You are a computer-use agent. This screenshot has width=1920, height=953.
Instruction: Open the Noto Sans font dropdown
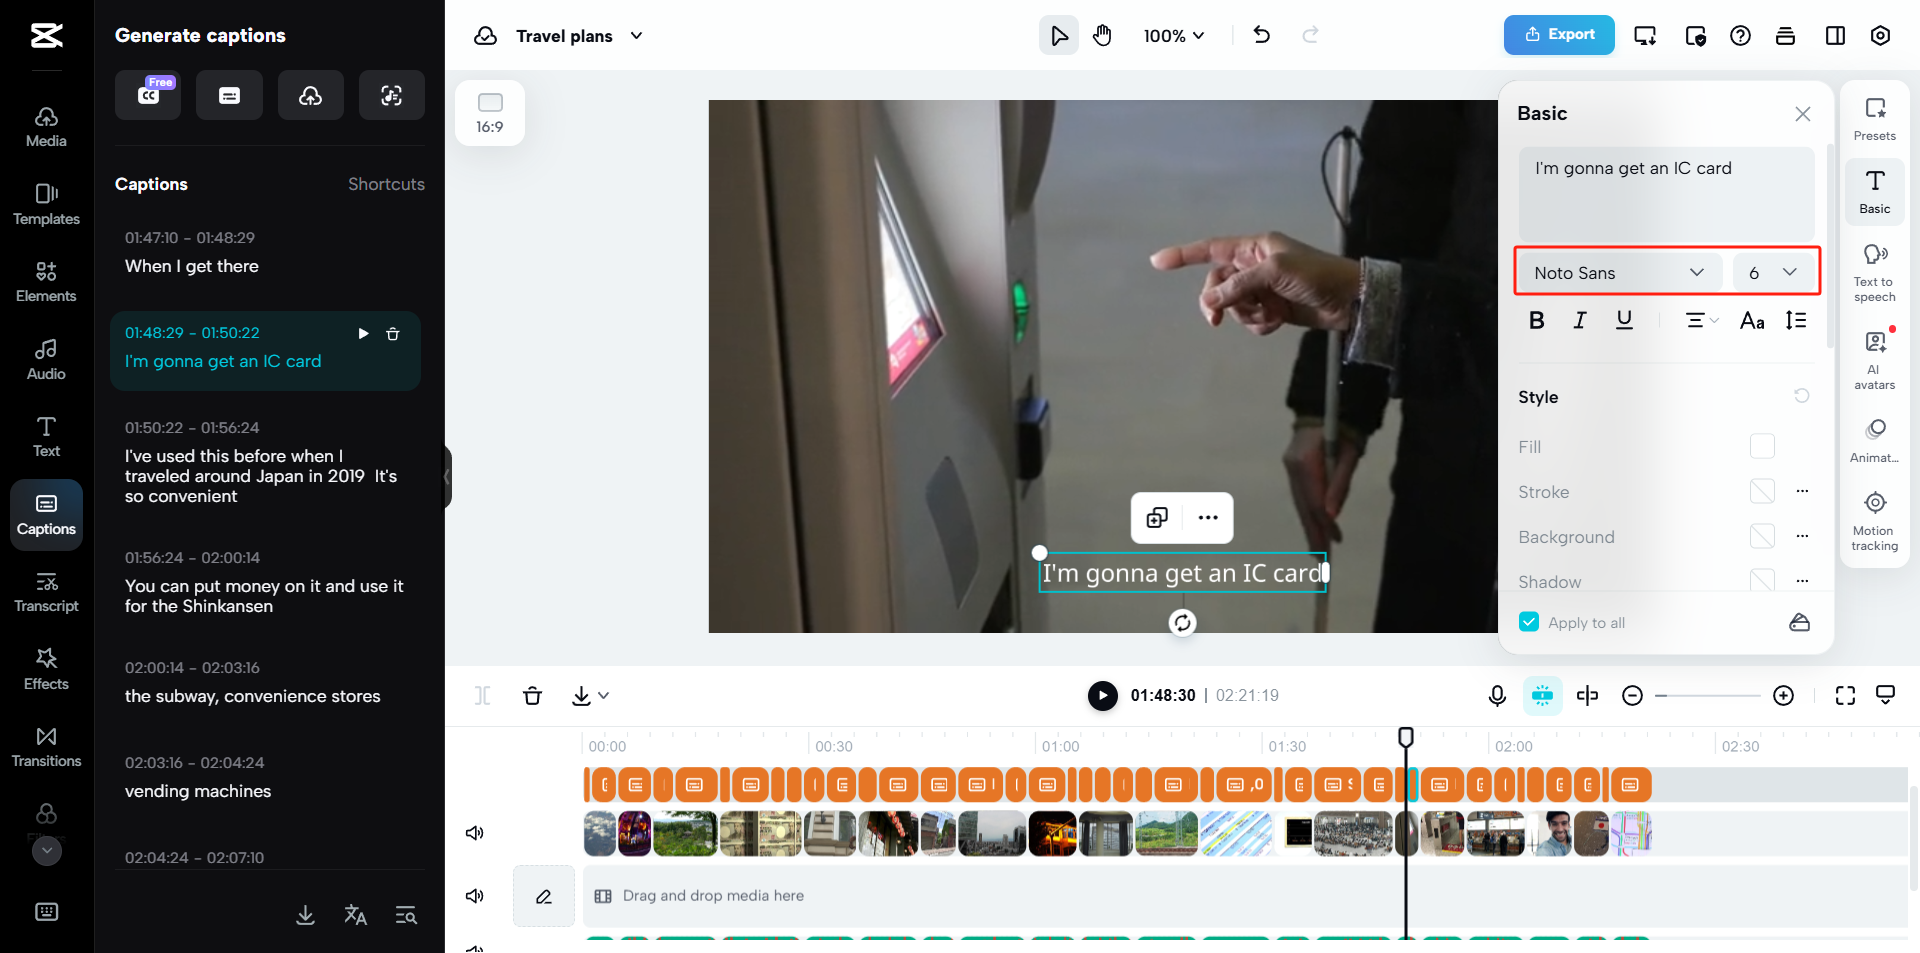click(1619, 272)
